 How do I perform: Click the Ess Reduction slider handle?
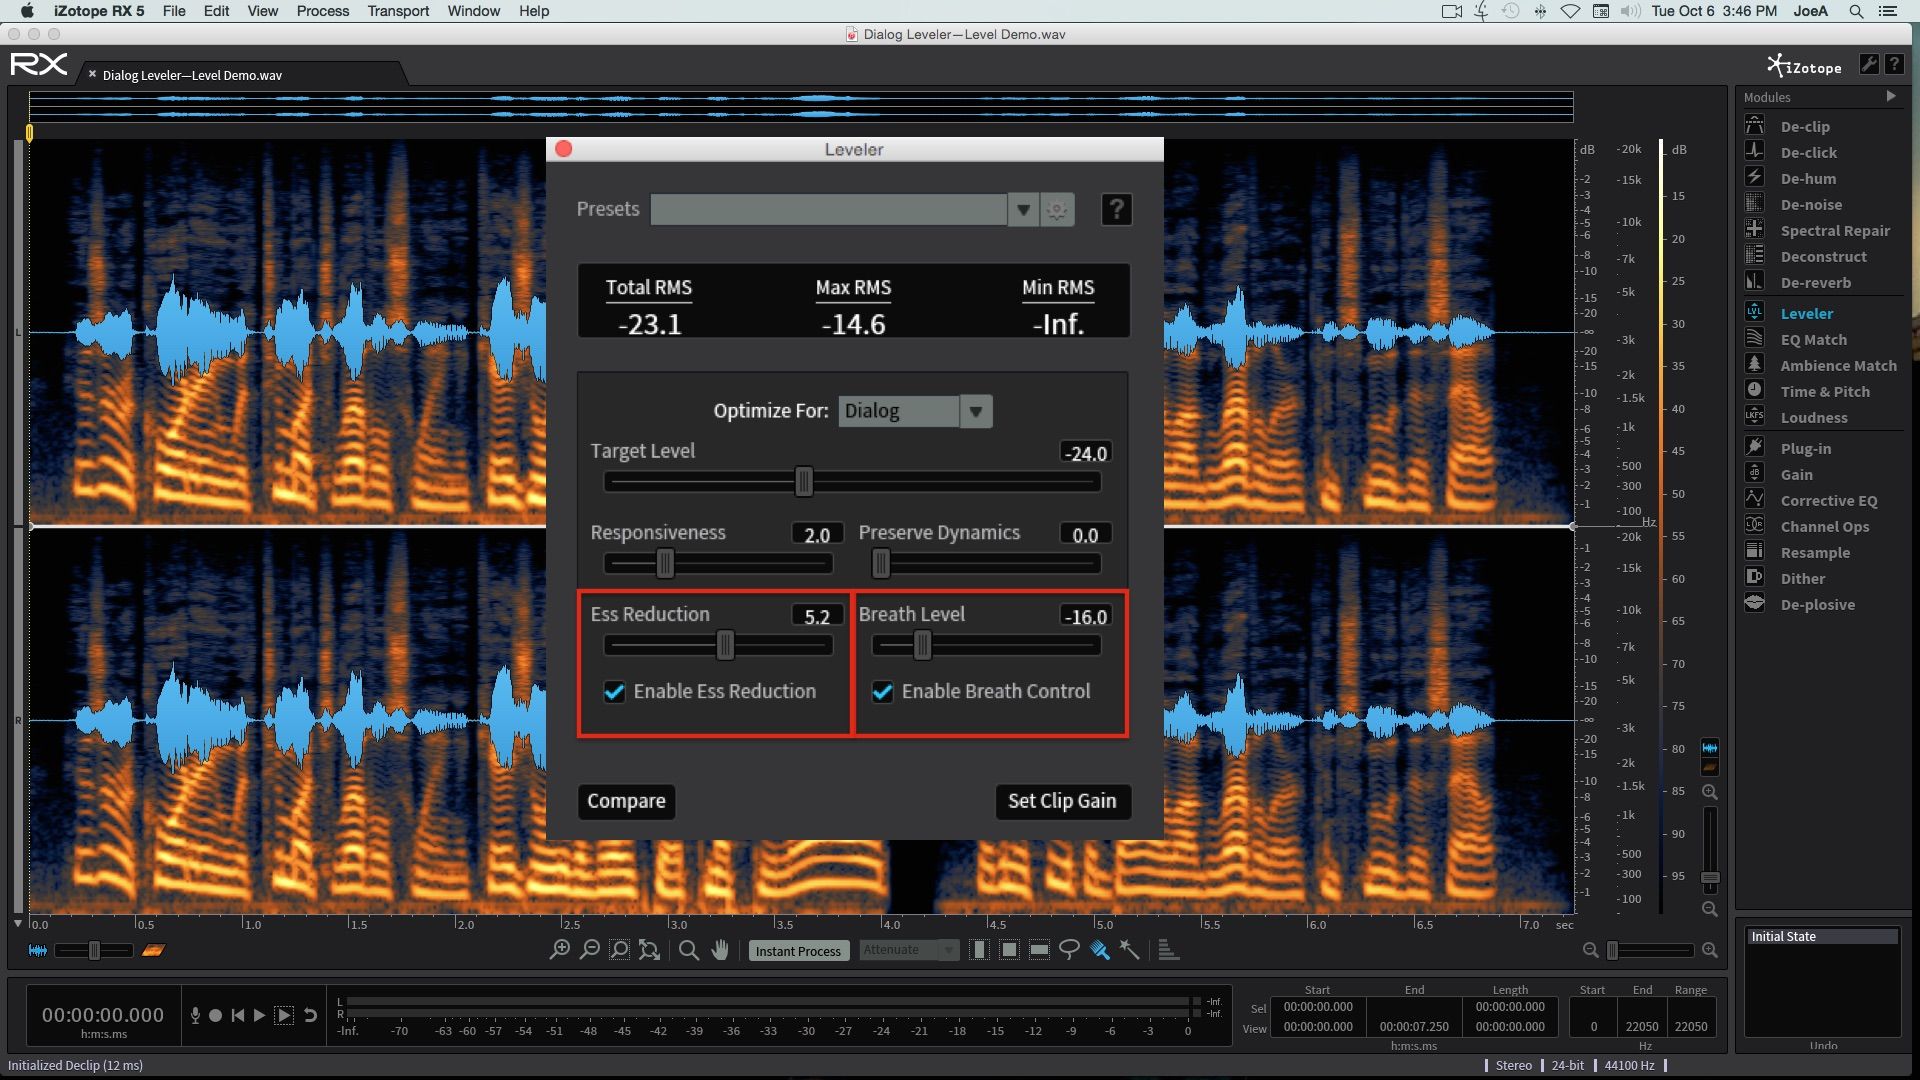[725, 646]
